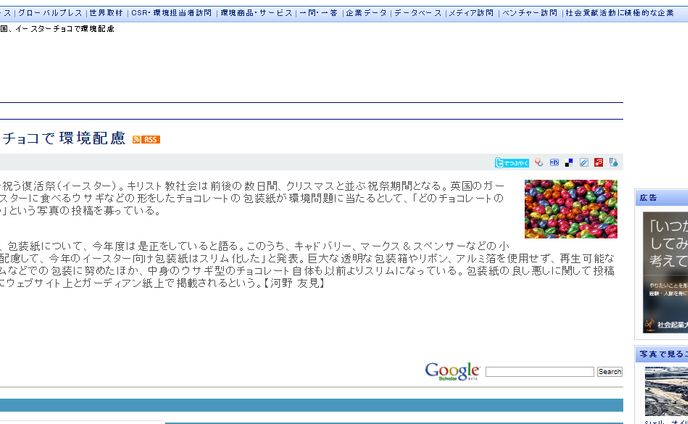Open the 一問一答 menu item

tap(319, 13)
